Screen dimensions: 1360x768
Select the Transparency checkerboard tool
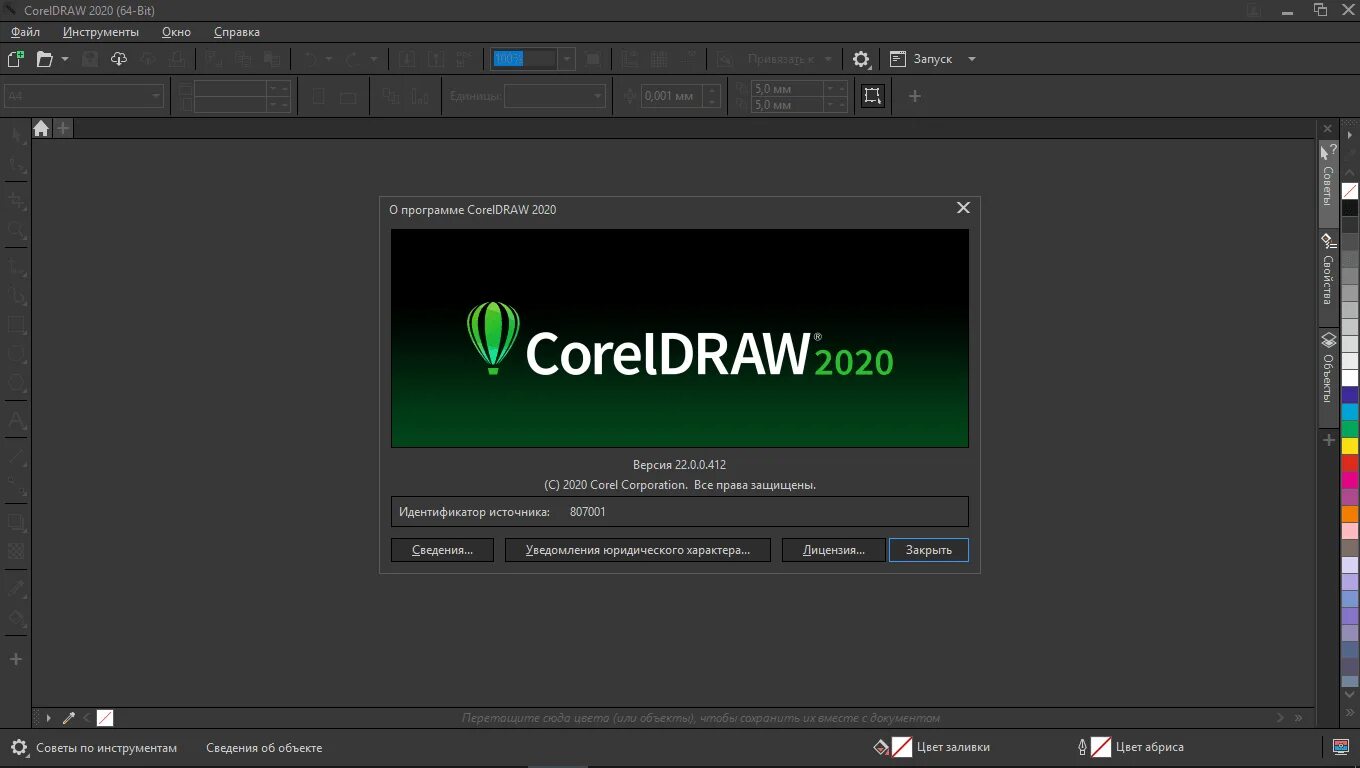pos(16,551)
